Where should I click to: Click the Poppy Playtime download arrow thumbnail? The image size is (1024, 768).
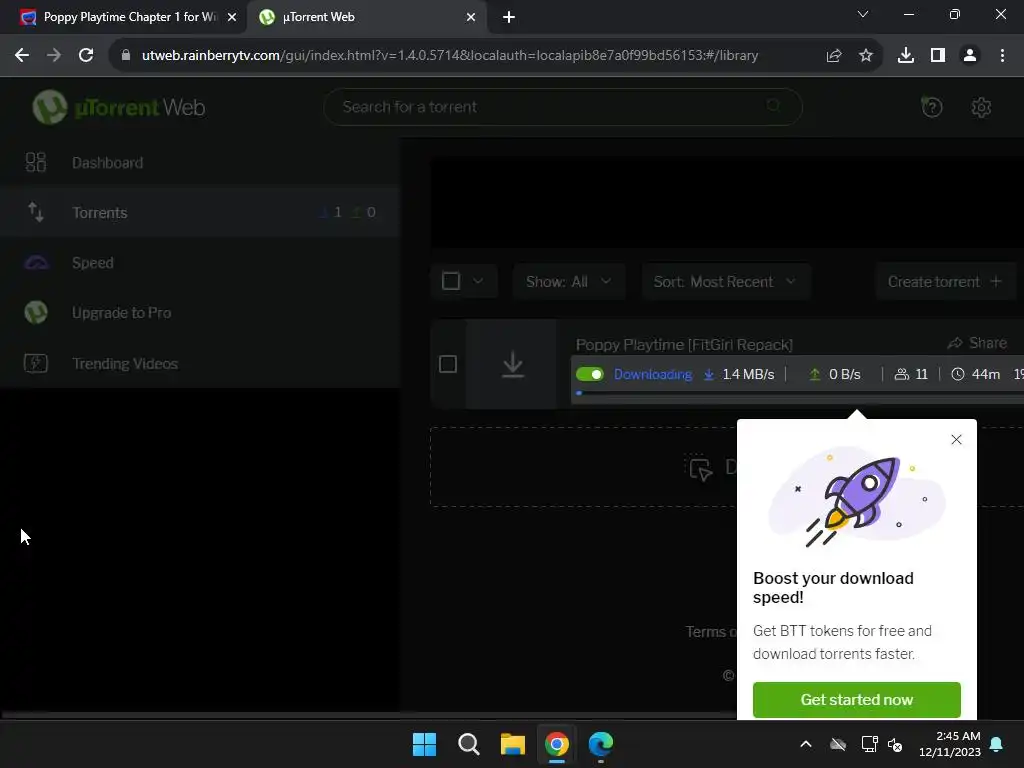point(513,364)
